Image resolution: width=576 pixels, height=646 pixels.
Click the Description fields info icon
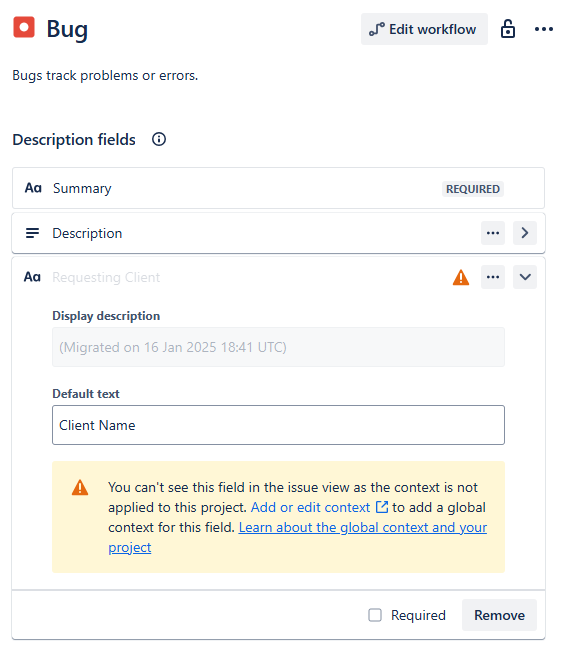pyautogui.click(x=159, y=139)
